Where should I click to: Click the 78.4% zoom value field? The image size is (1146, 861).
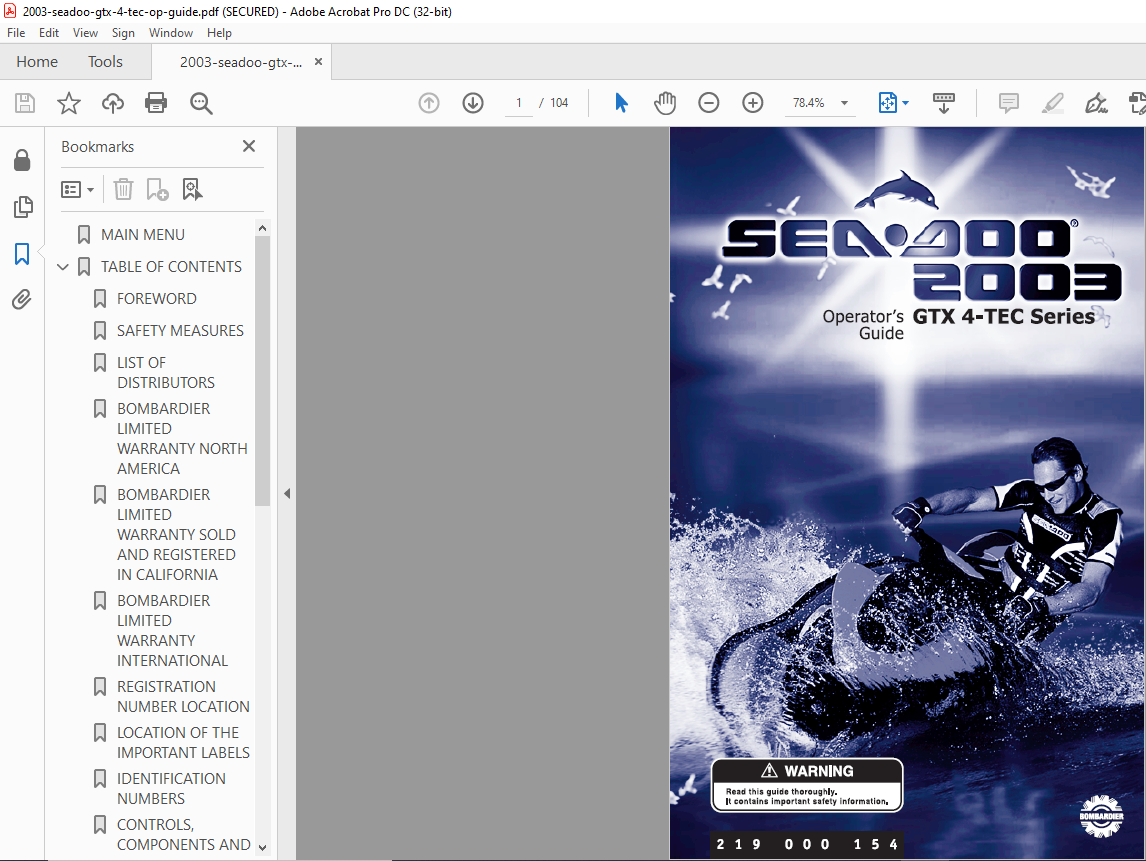tap(808, 103)
